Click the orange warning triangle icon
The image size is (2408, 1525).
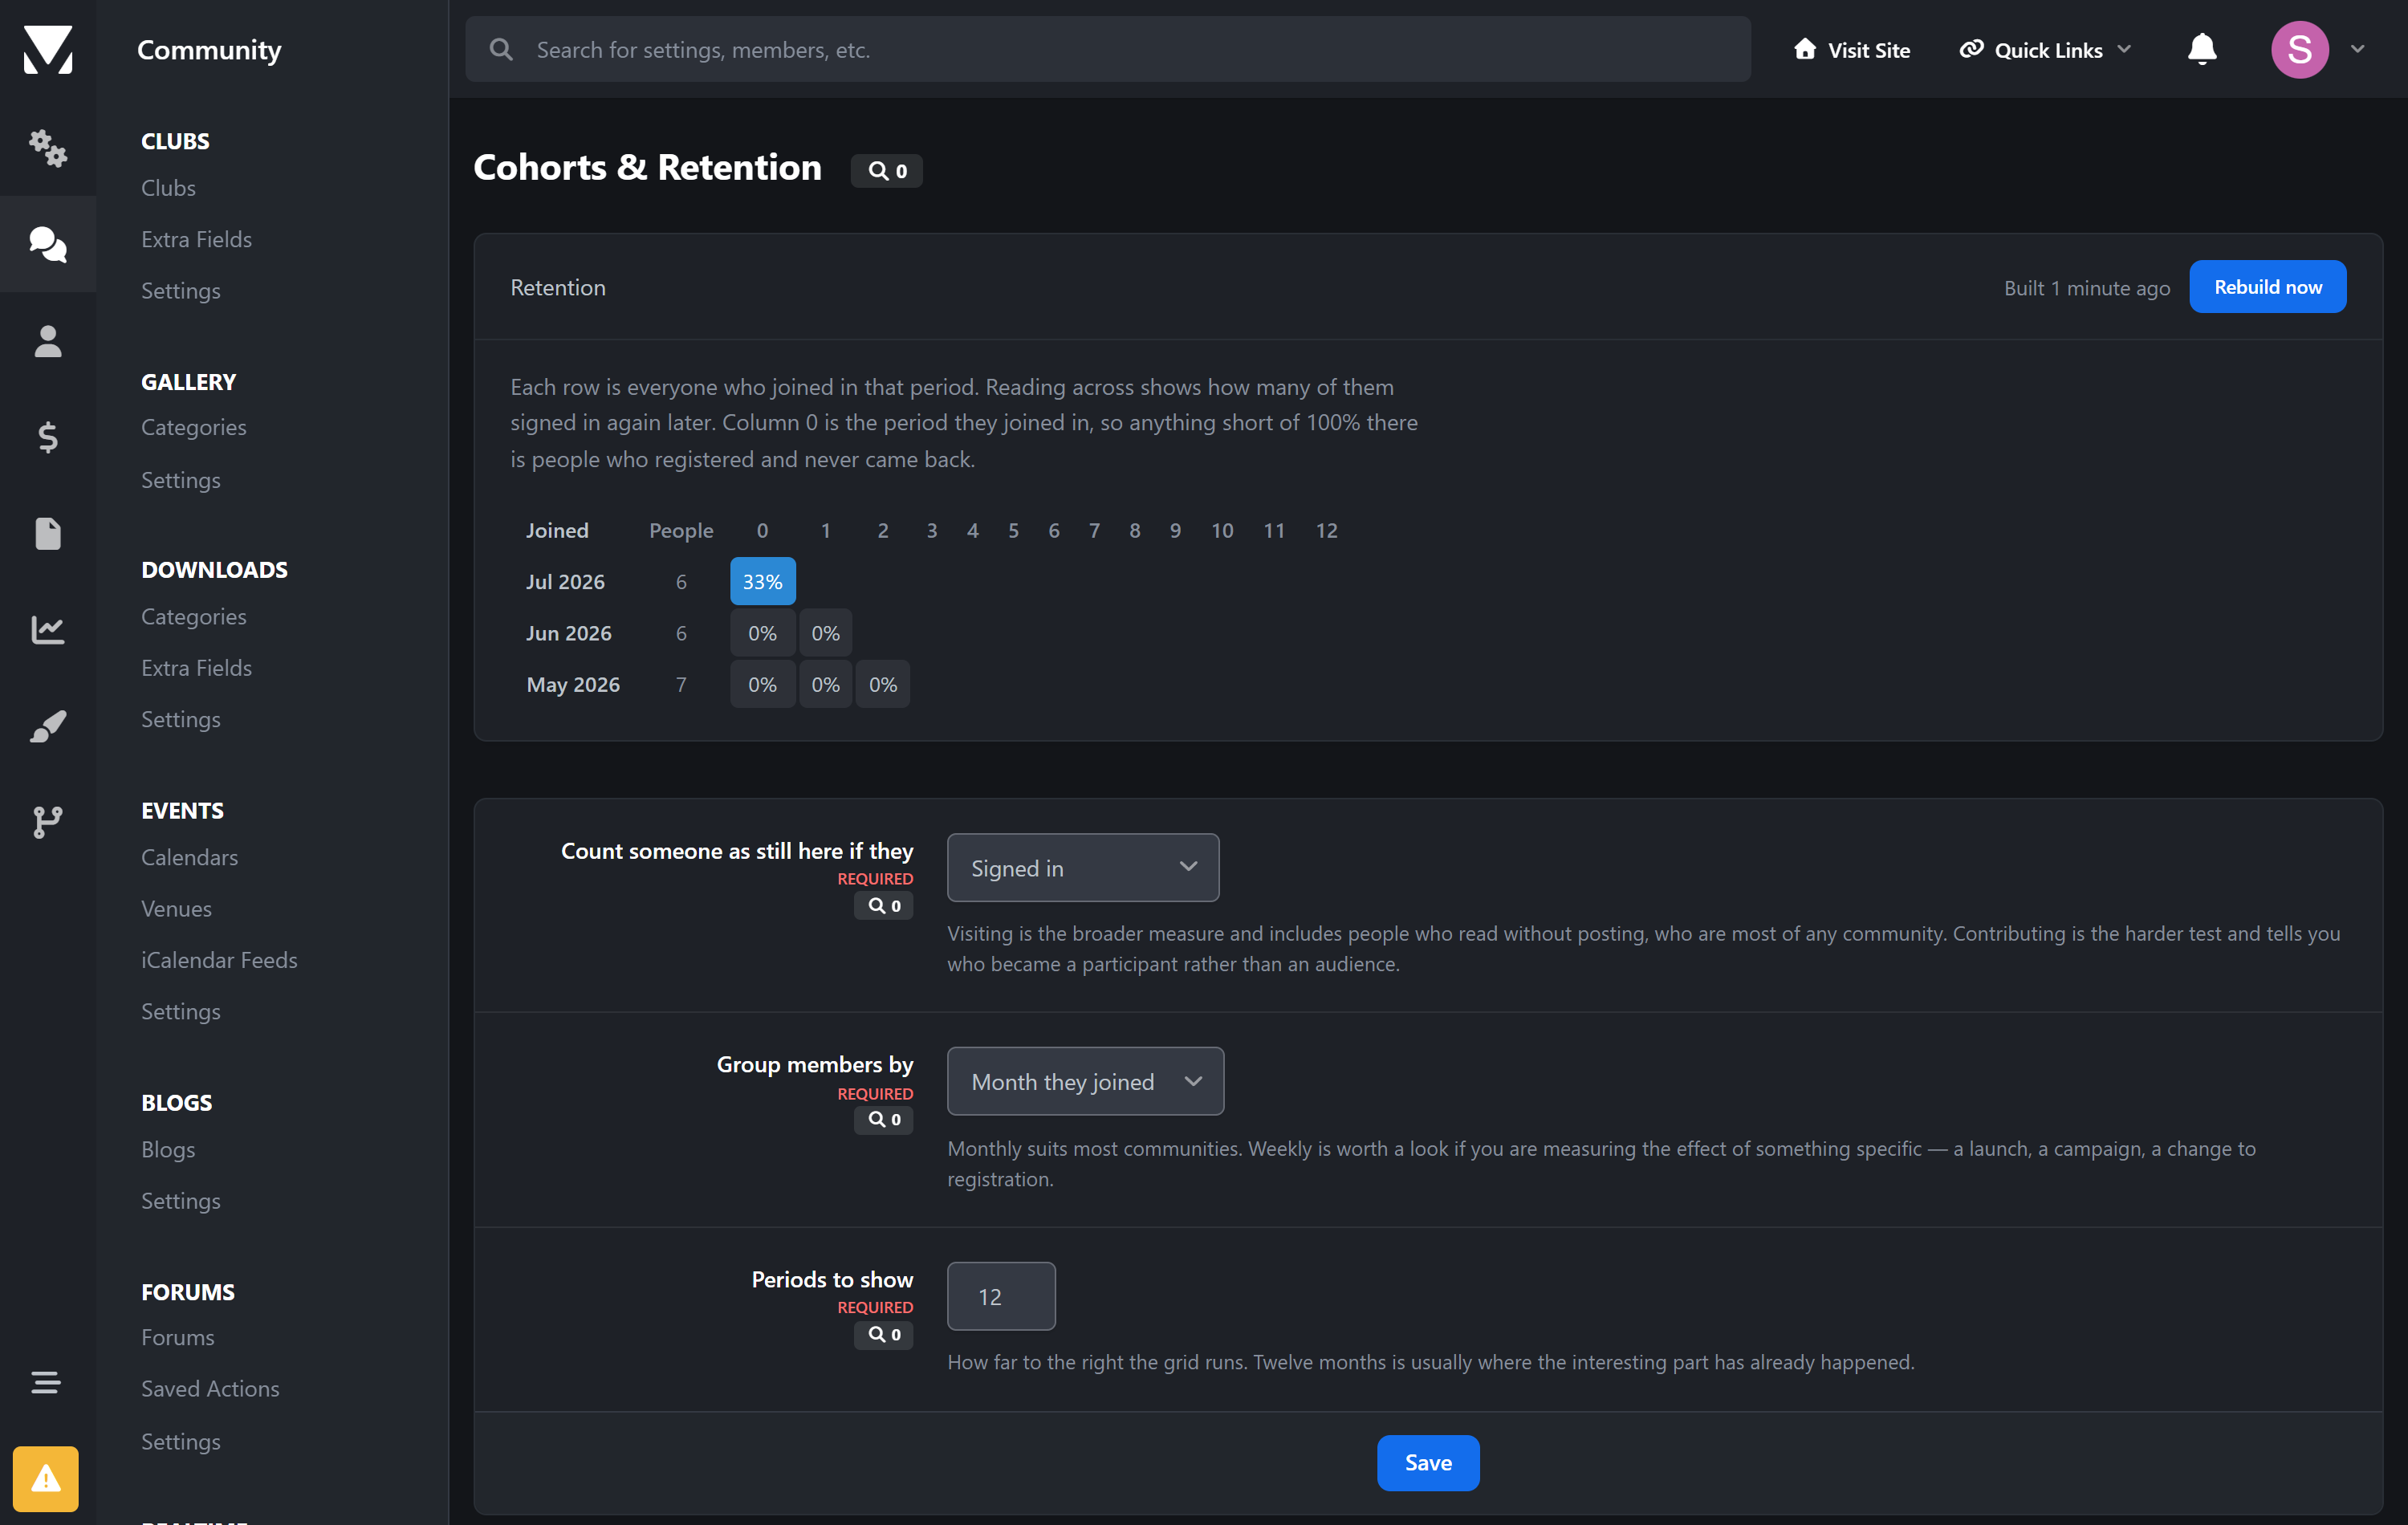click(x=46, y=1478)
